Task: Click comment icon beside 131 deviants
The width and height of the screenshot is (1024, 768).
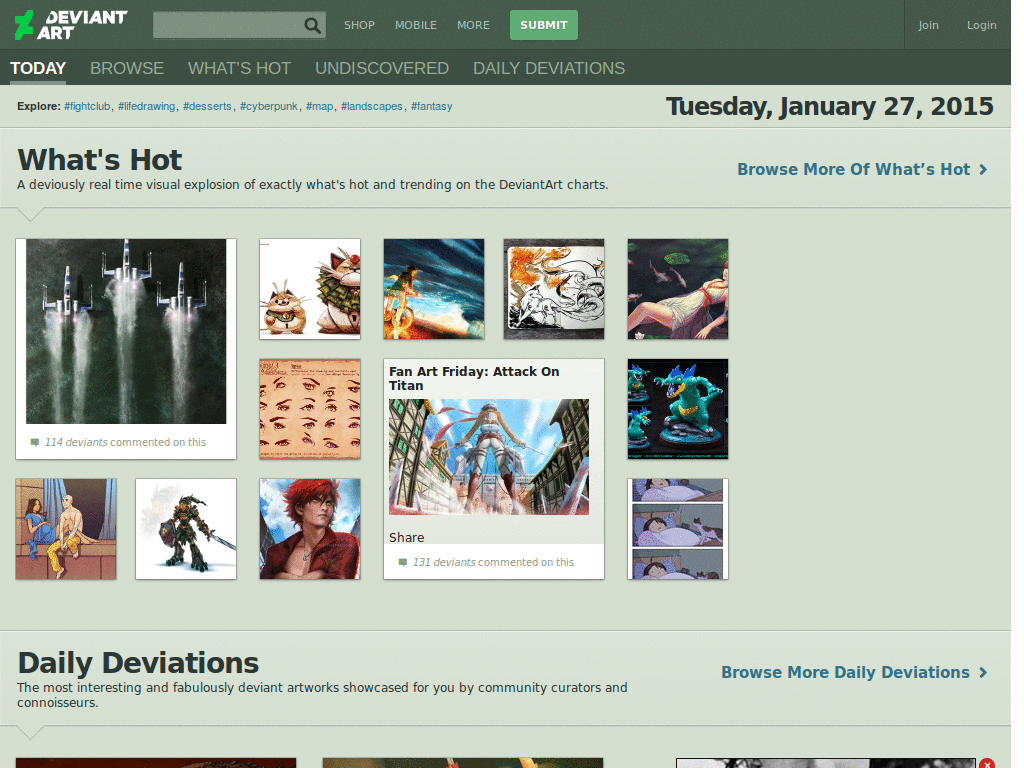Action: pos(403,562)
